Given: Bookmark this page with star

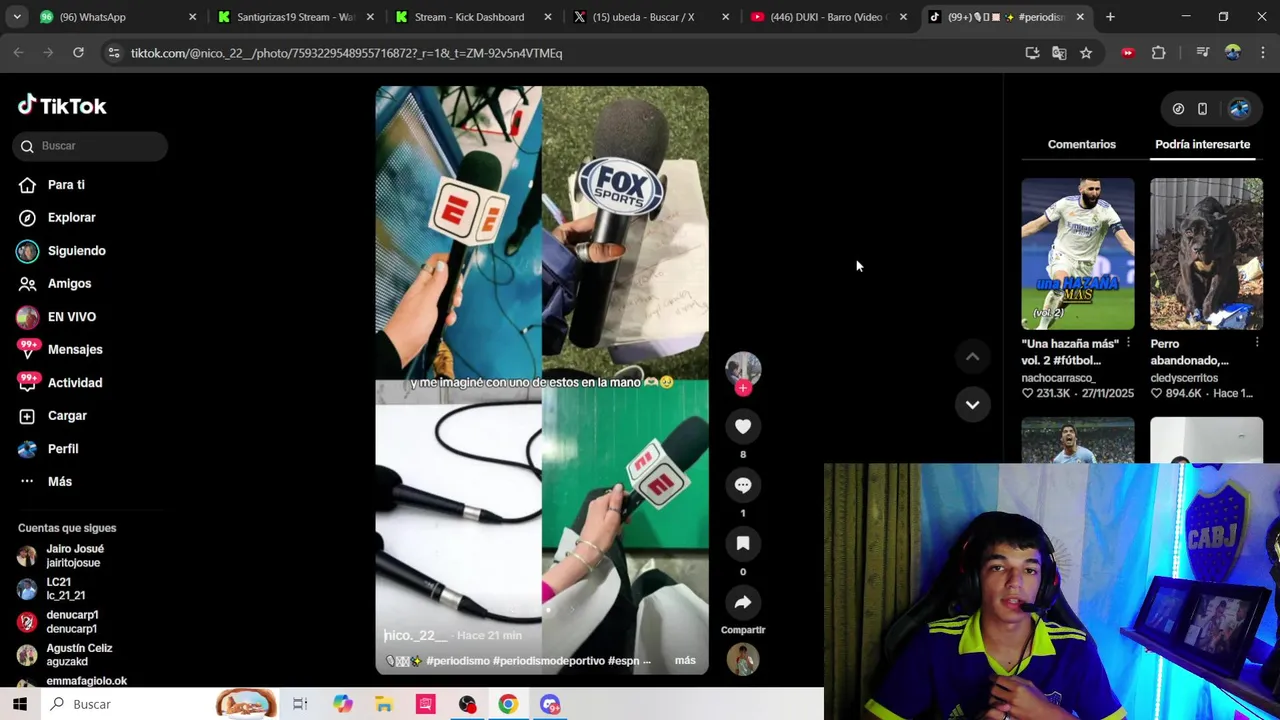Looking at the screenshot, I should pyautogui.click(x=1086, y=53).
